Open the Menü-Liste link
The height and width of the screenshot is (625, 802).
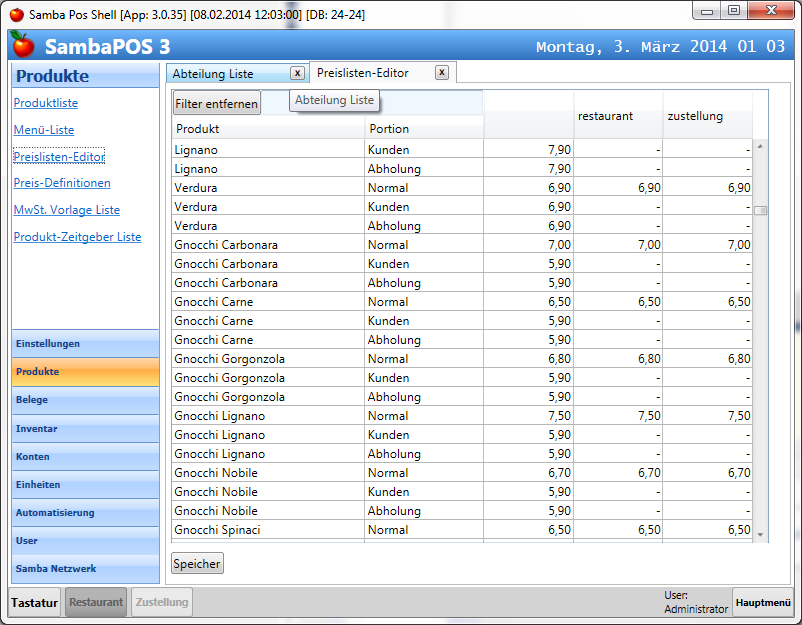44,130
